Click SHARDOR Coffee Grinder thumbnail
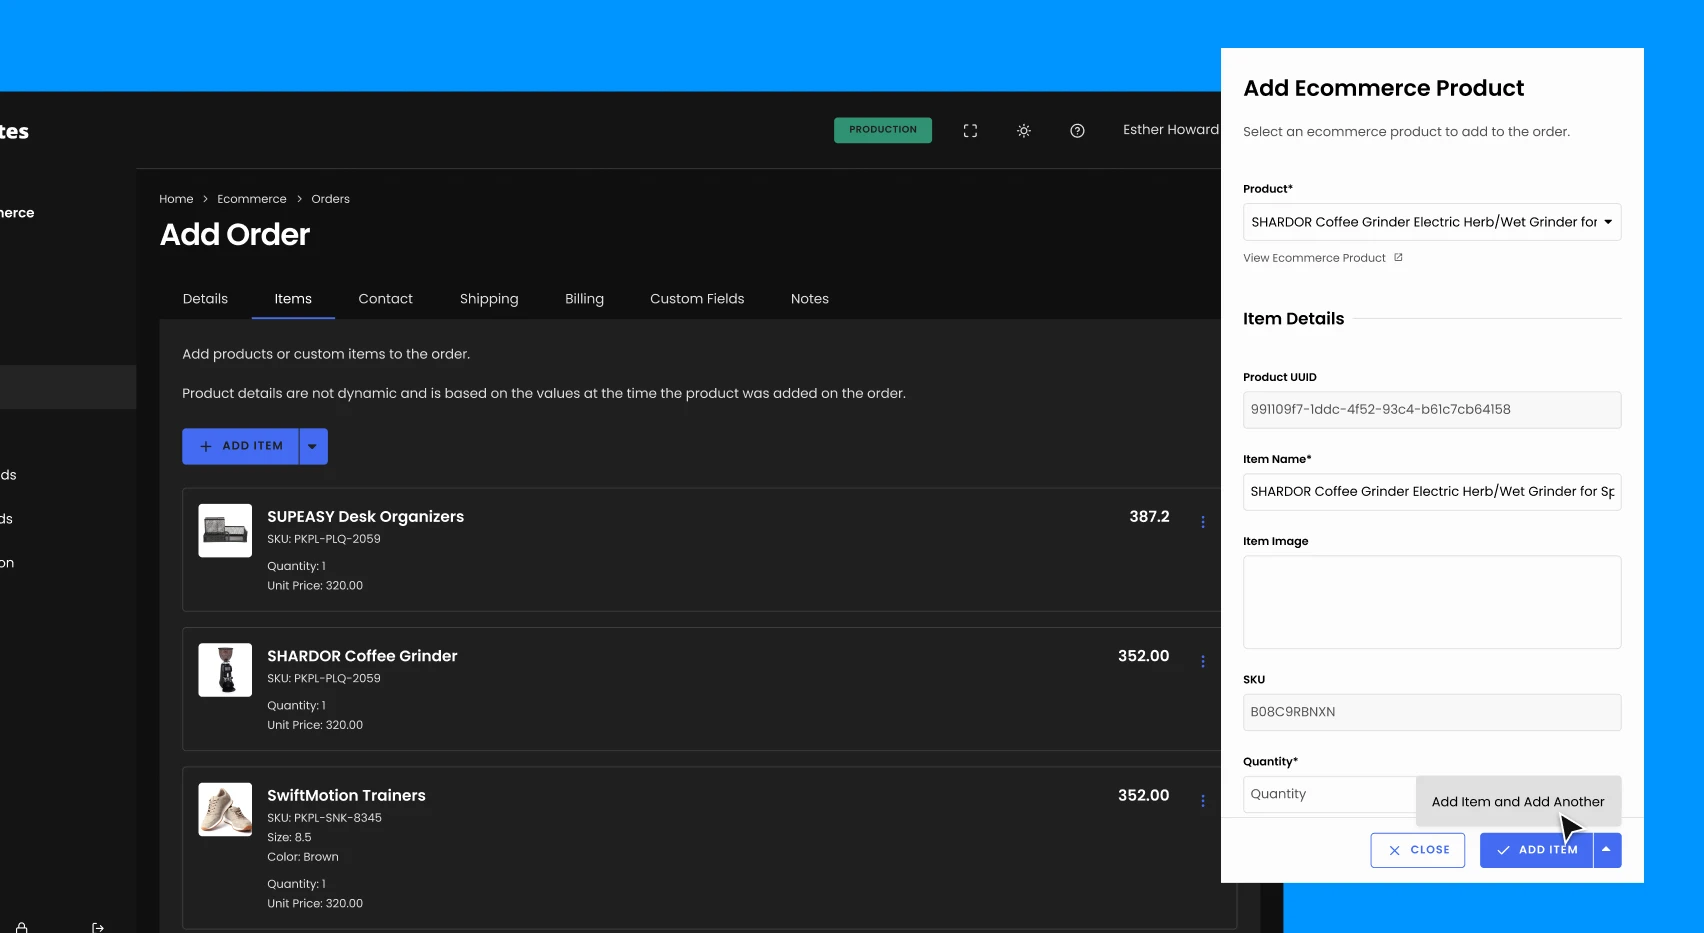Viewport: 1704px width, 933px height. [x=225, y=669]
